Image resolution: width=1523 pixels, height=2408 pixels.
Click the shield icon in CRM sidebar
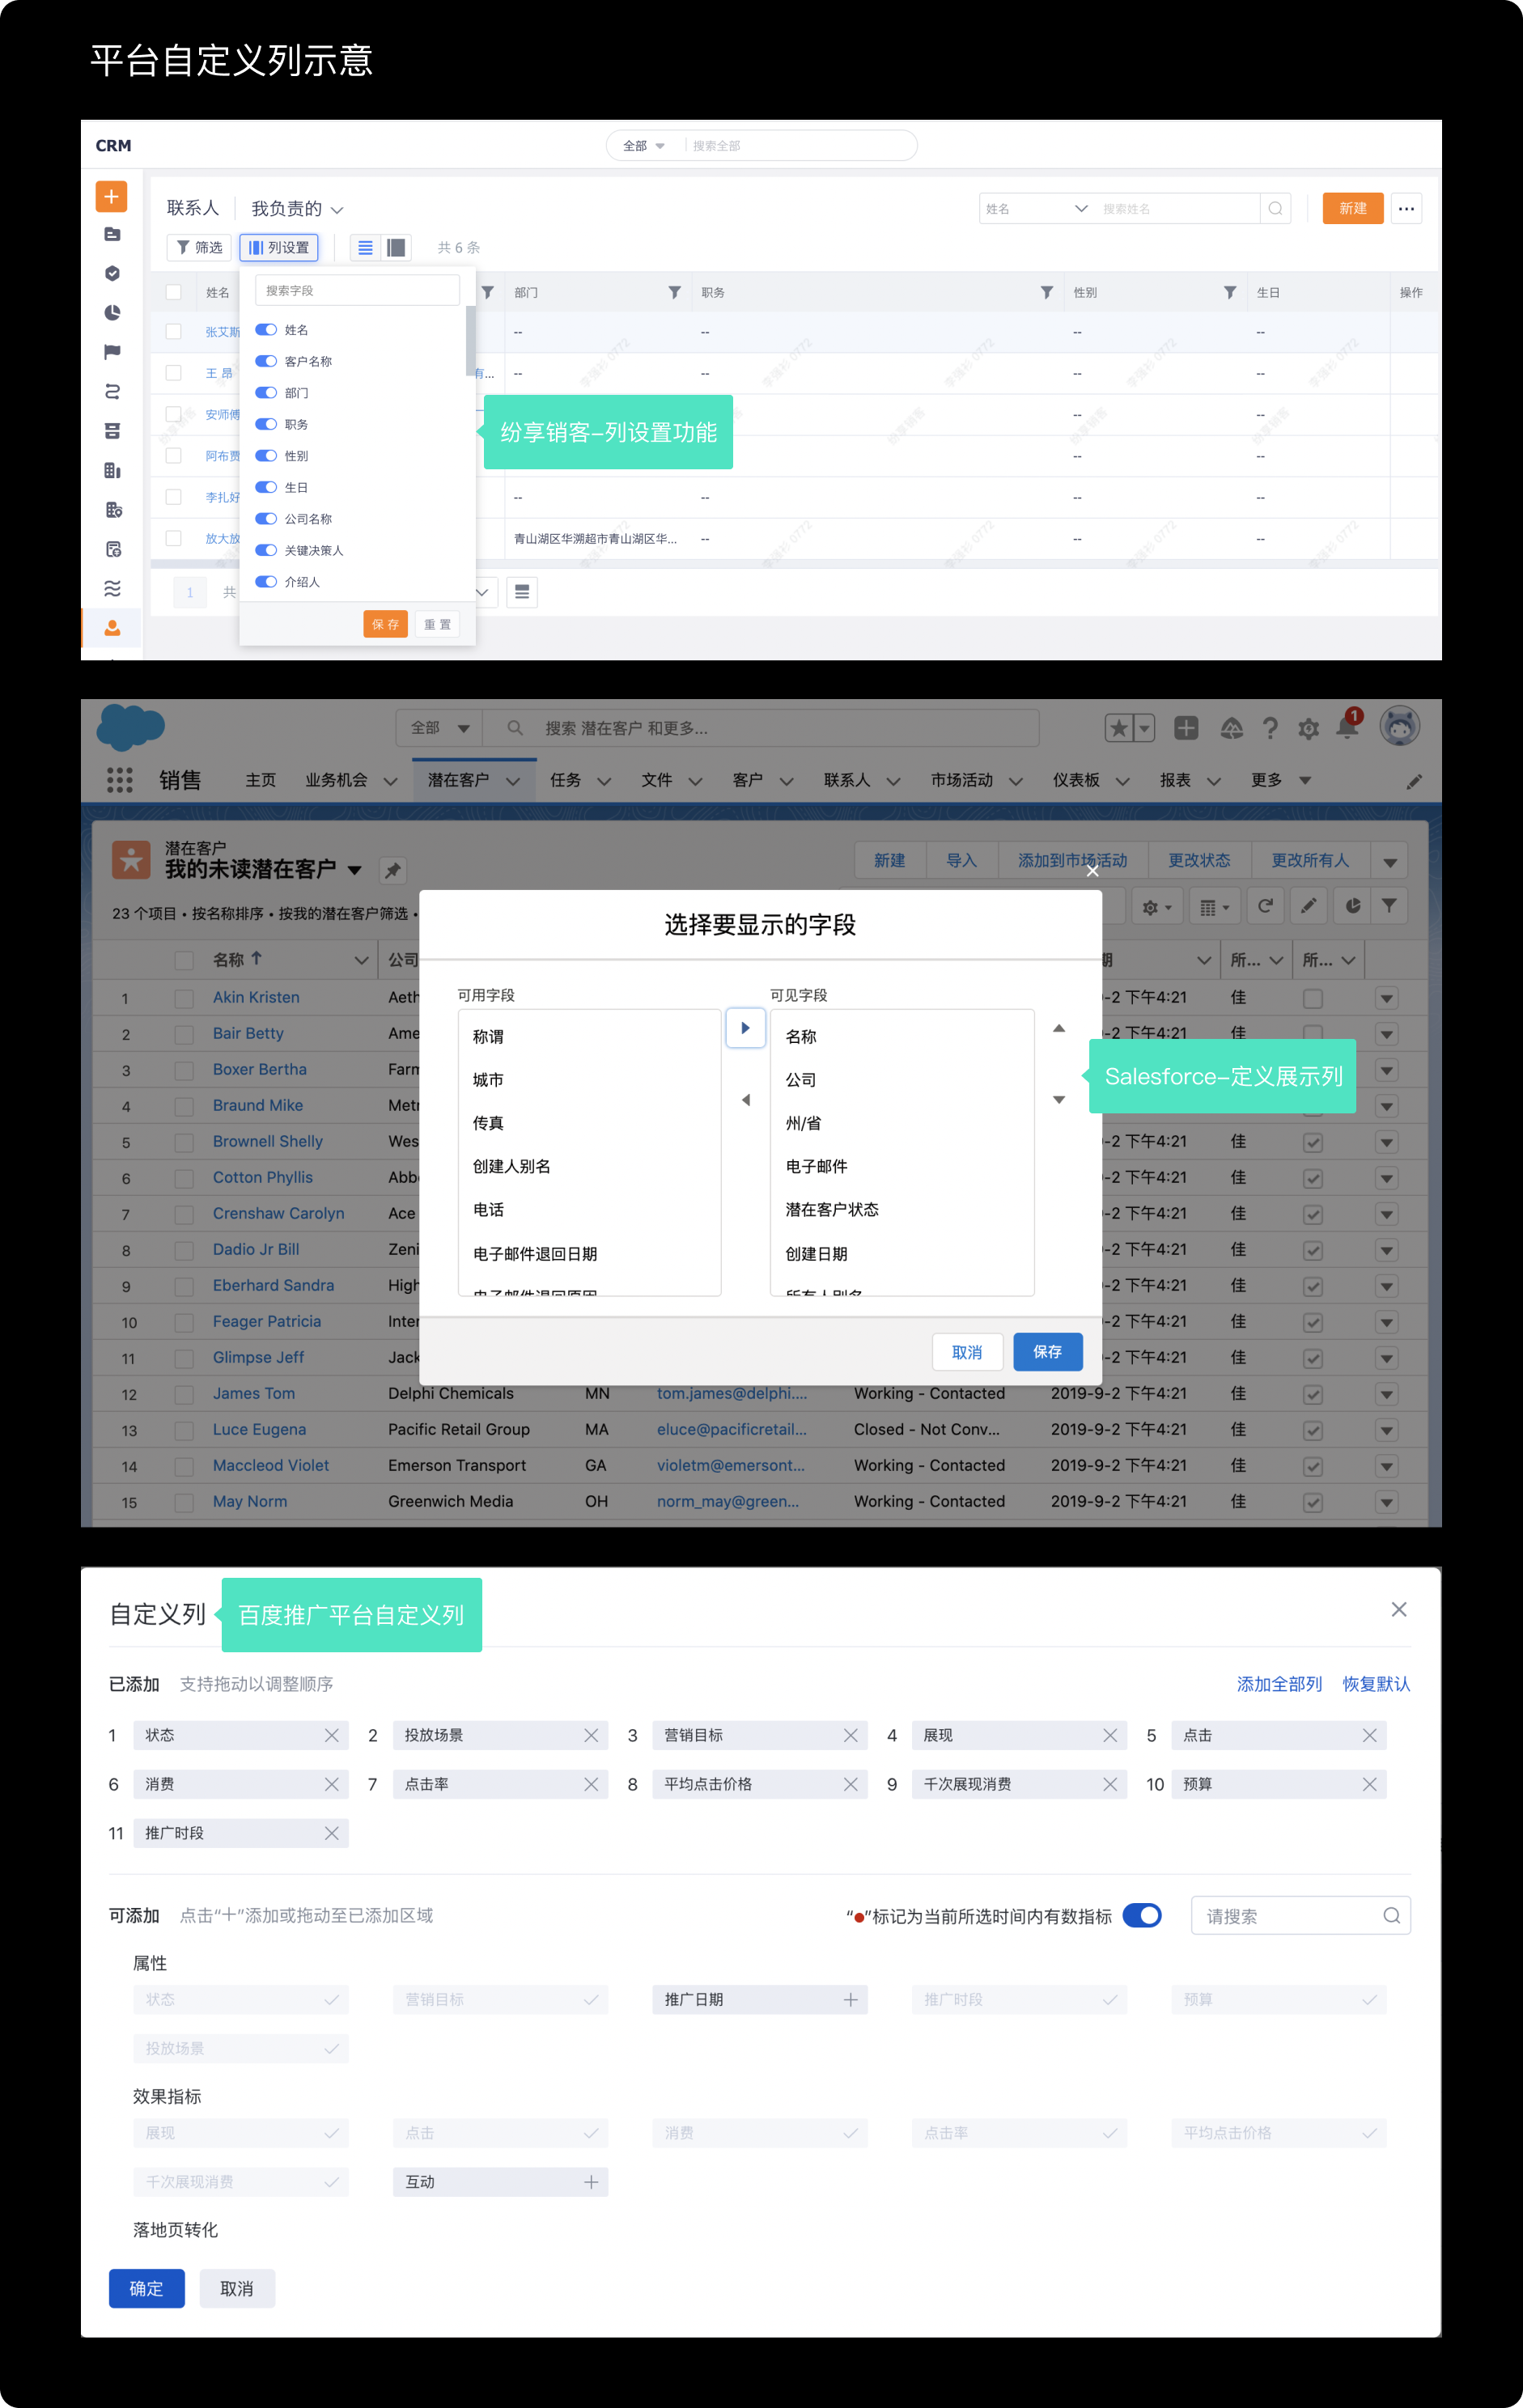tap(112, 273)
